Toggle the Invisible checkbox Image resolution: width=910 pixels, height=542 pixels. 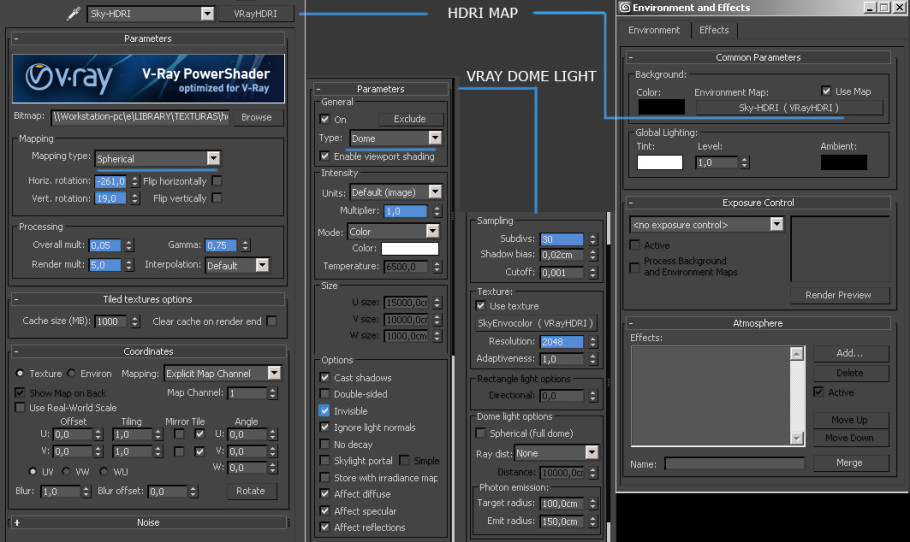click(324, 411)
